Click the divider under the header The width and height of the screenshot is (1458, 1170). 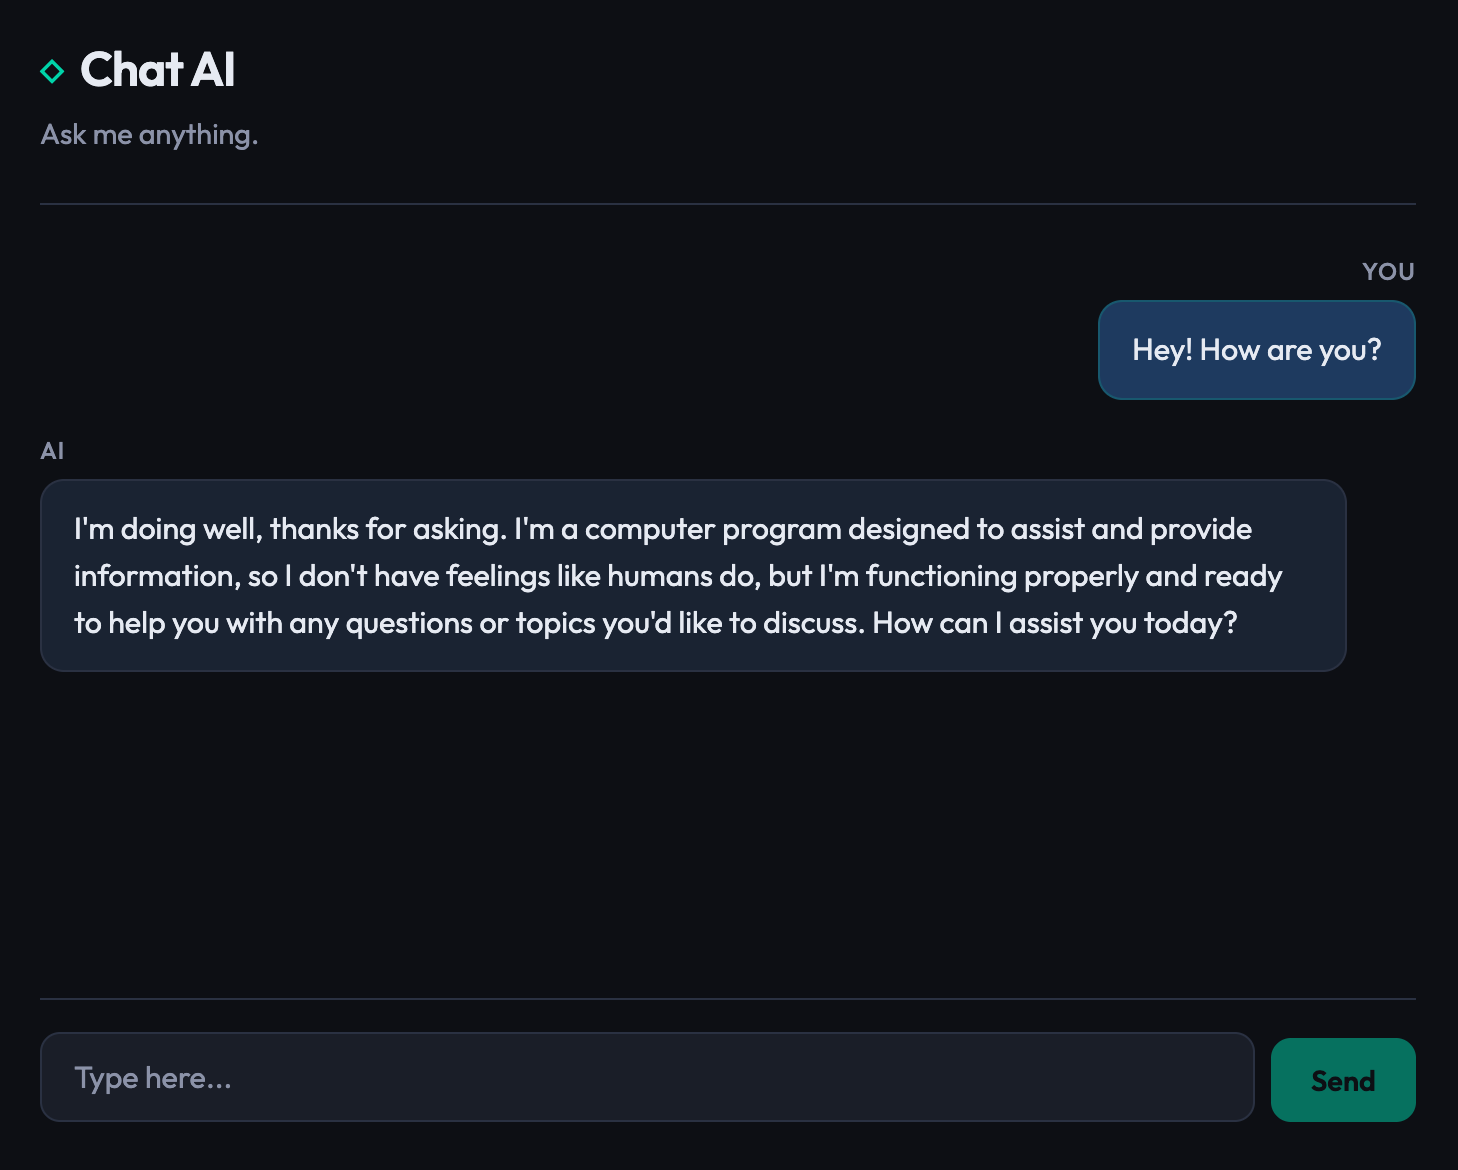coord(729,203)
